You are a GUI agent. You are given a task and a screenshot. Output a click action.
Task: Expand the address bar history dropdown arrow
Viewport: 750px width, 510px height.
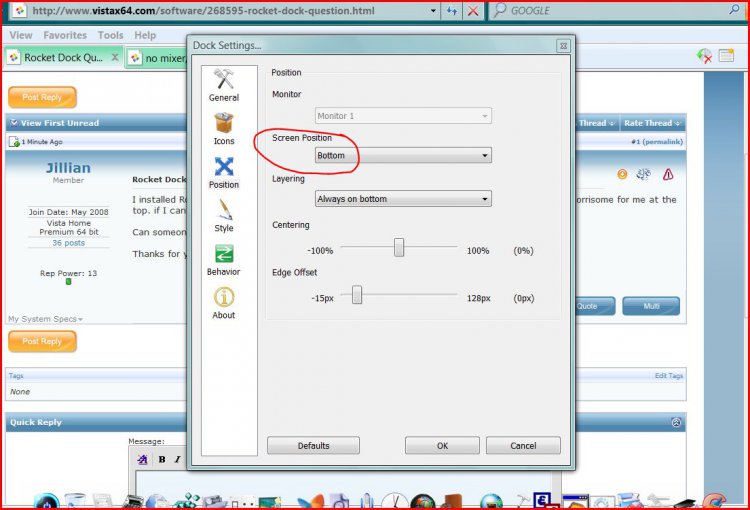pyautogui.click(x=433, y=11)
